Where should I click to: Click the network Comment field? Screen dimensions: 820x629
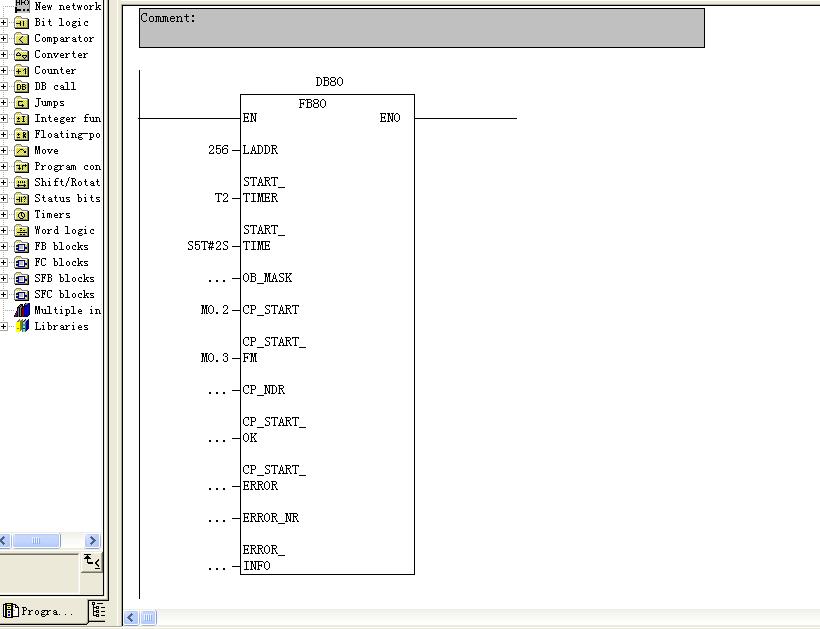(422, 28)
